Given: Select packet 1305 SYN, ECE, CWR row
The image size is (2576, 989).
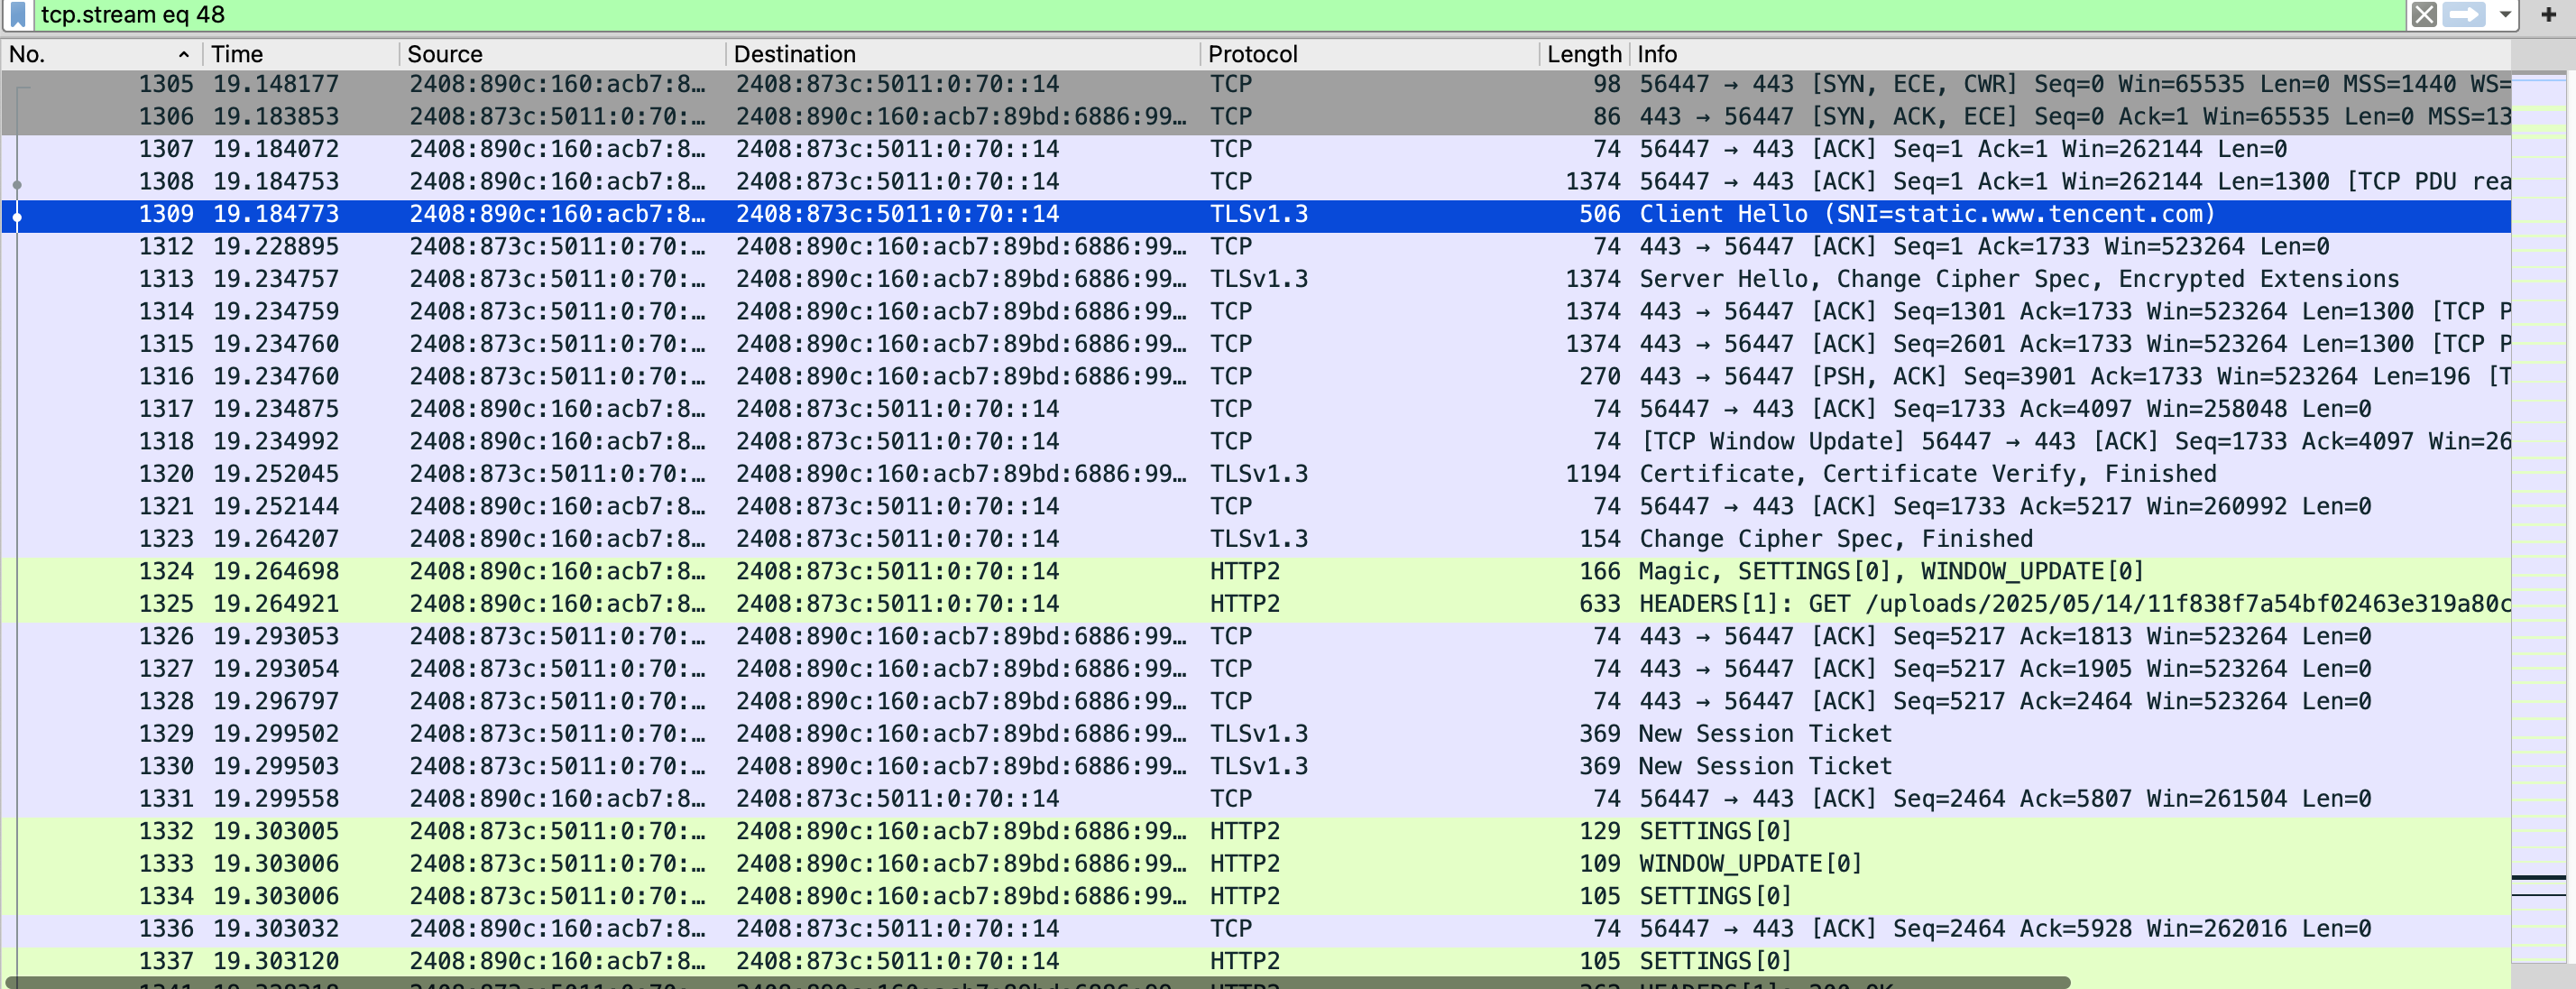Looking at the screenshot, I should click(x=1256, y=85).
